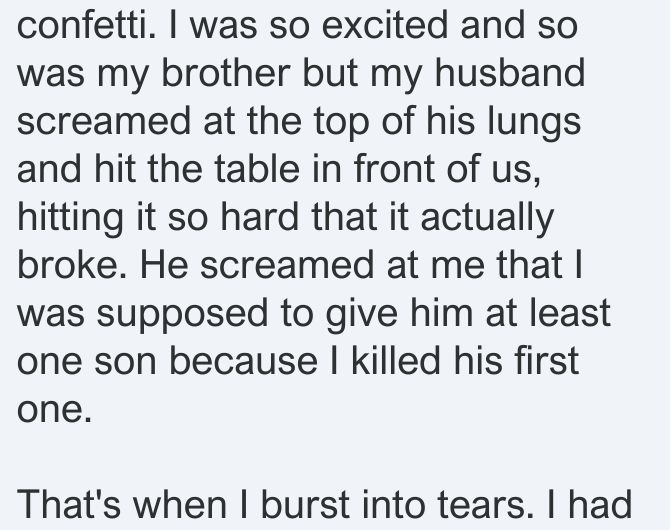This screenshot has width=670, height=530.
Task: Click the word "because" in the paragraph
Action: (x=244, y=361)
